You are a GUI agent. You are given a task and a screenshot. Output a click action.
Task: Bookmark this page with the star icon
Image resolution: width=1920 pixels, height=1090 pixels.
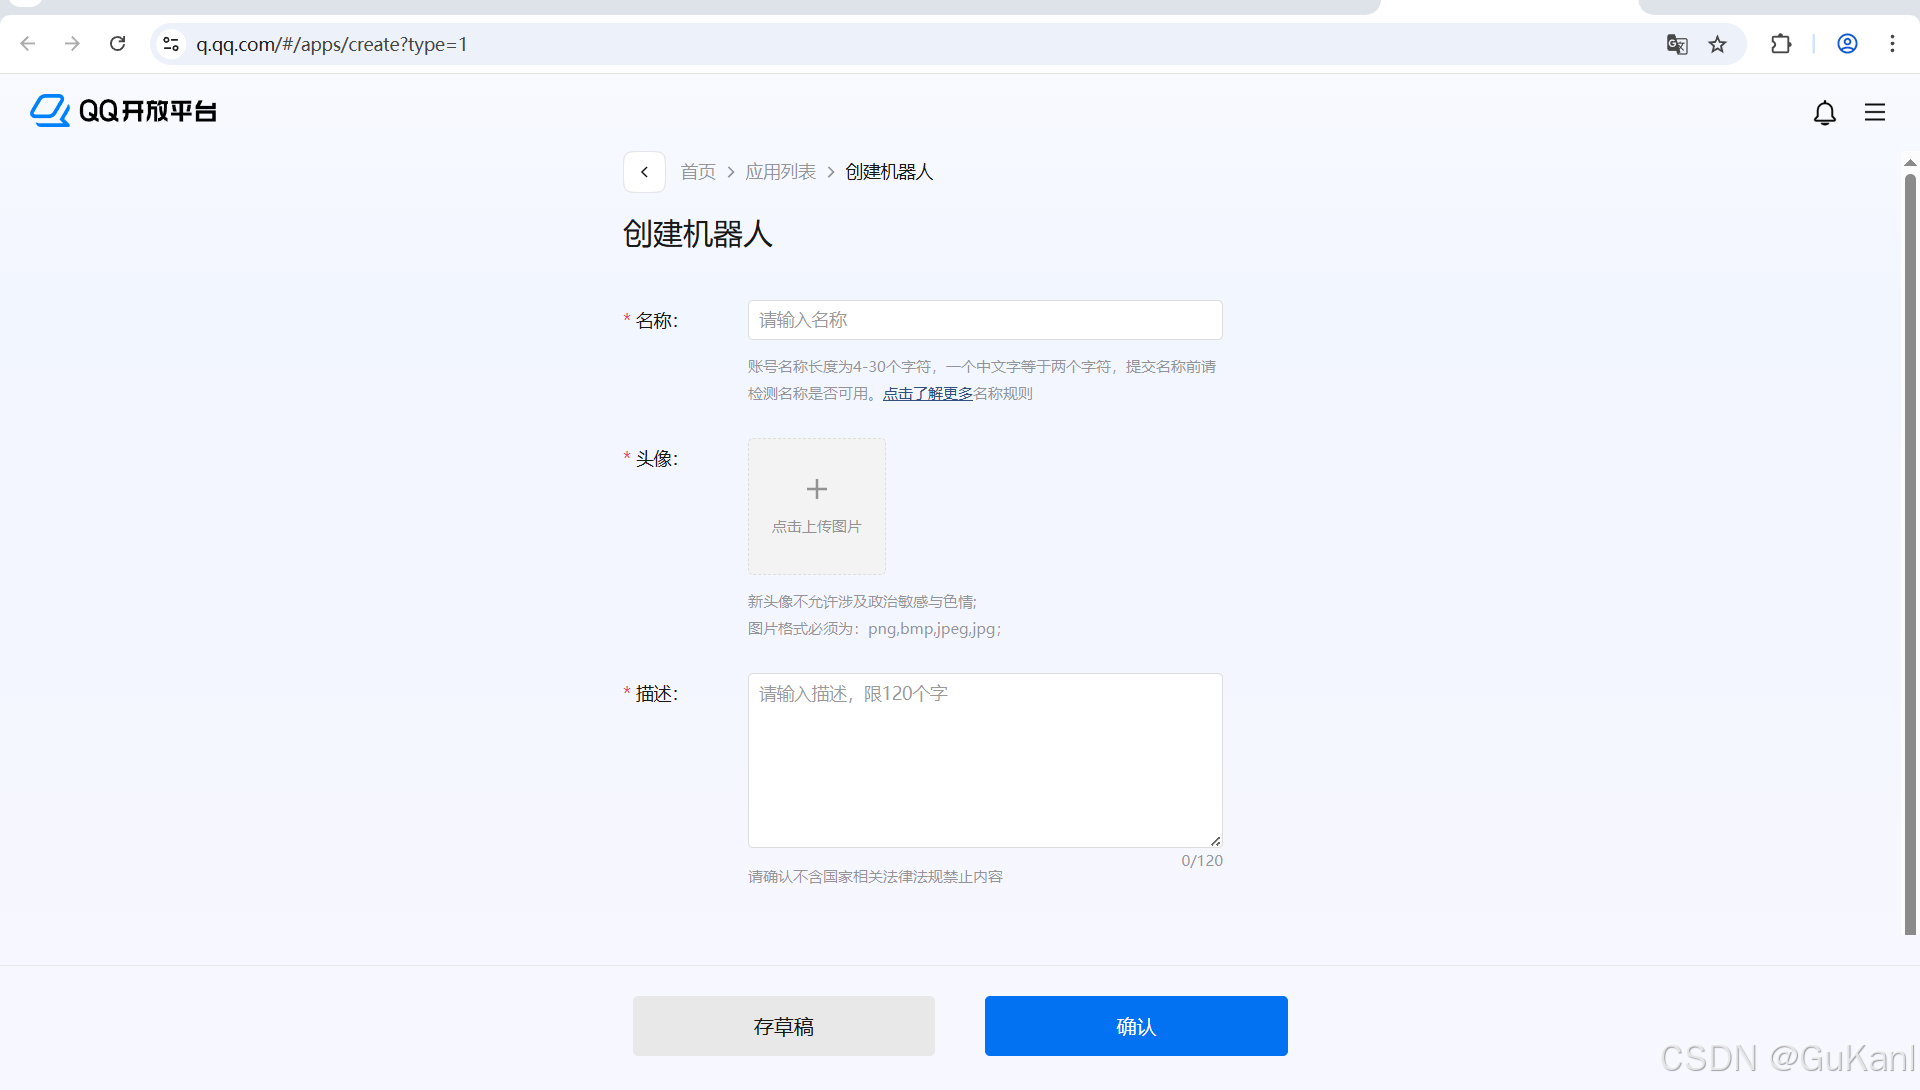pyautogui.click(x=1717, y=44)
